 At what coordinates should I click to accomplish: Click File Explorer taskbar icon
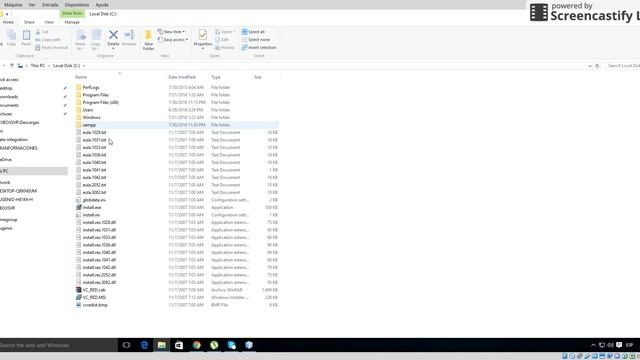click(x=162, y=345)
